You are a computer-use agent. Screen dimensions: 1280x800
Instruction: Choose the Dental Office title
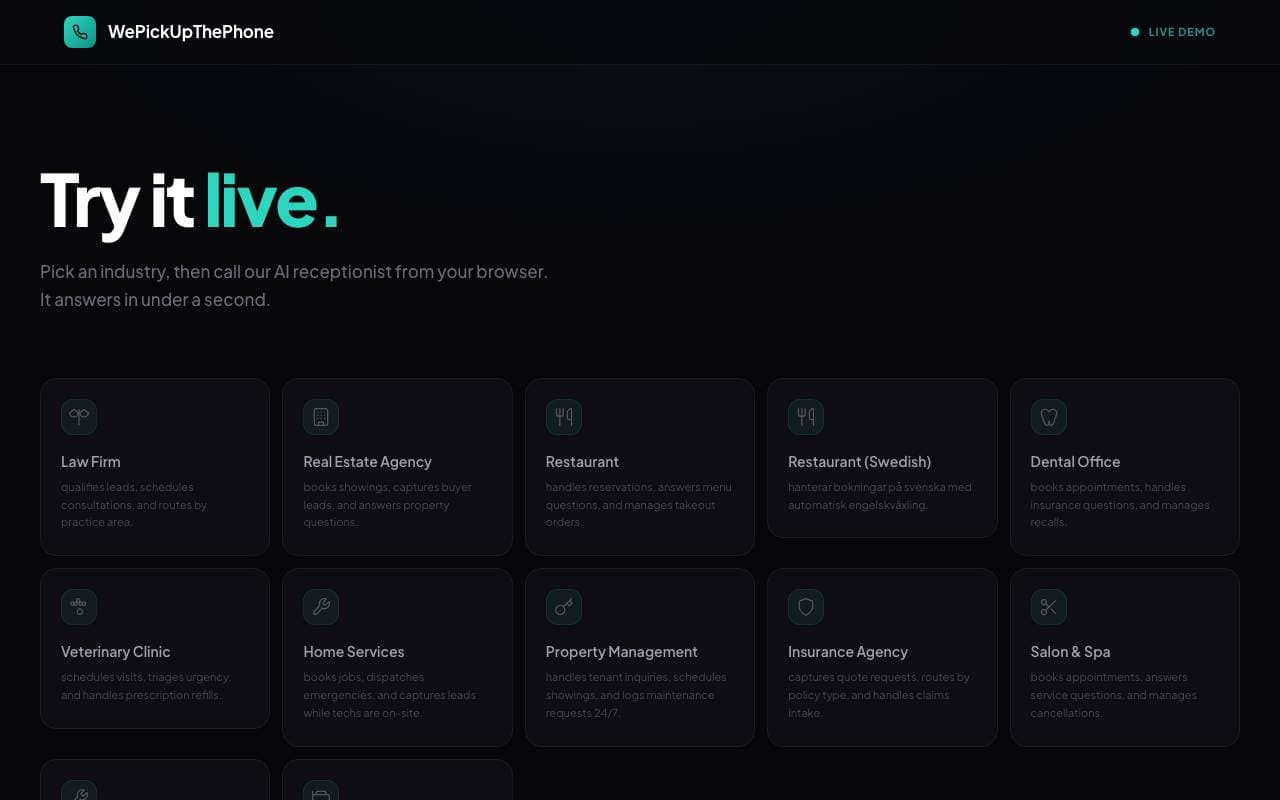(x=1075, y=462)
